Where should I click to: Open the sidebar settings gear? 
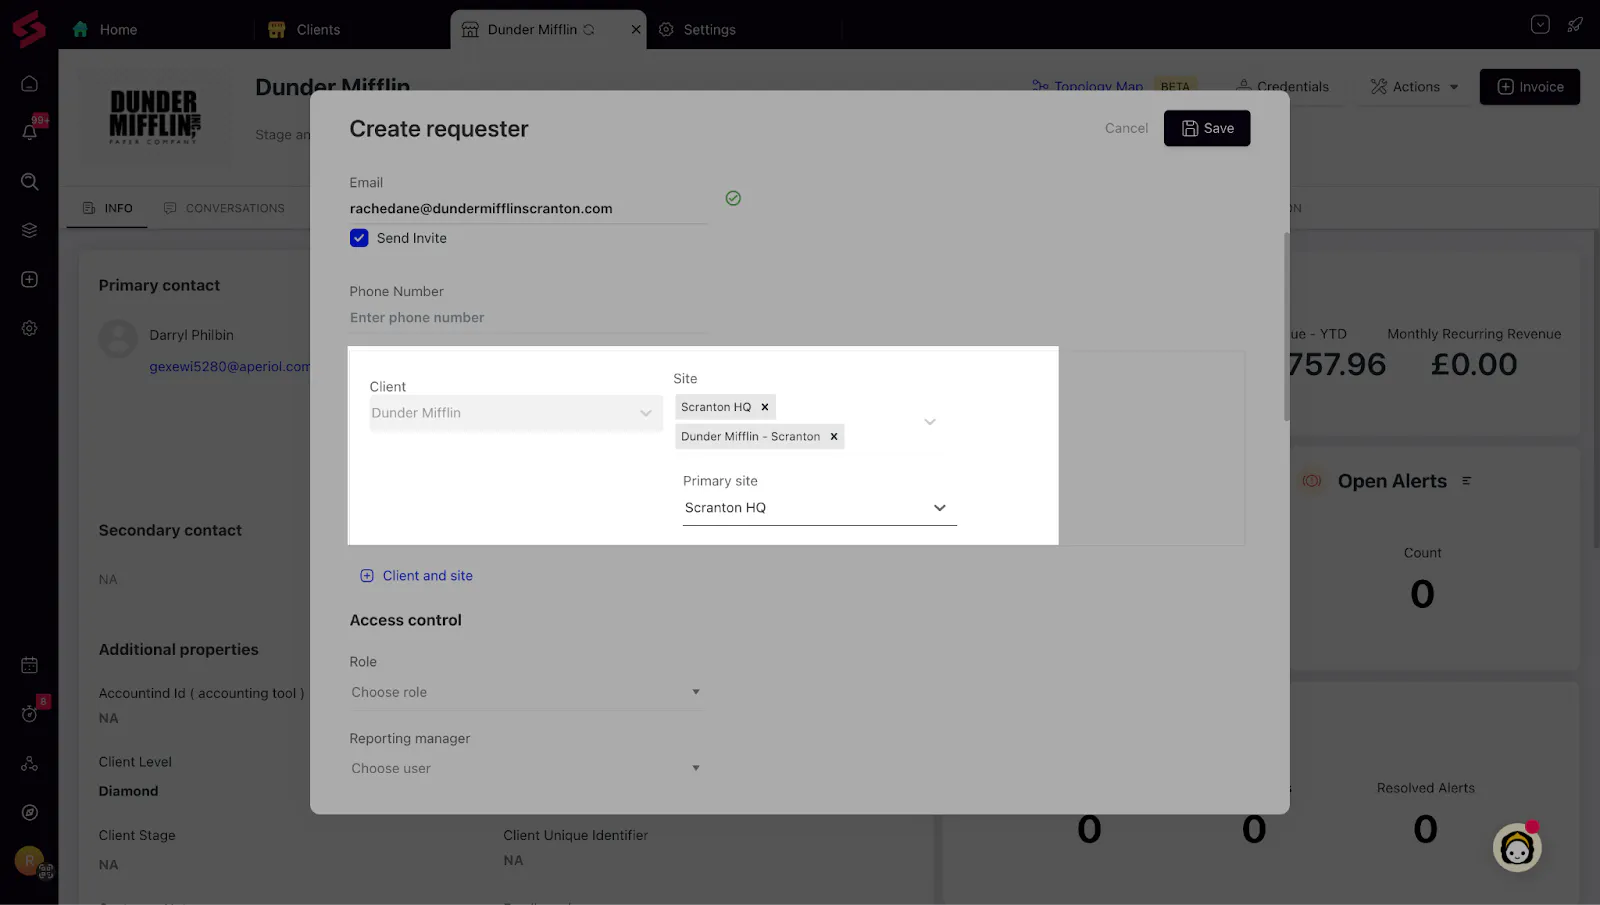coord(30,328)
